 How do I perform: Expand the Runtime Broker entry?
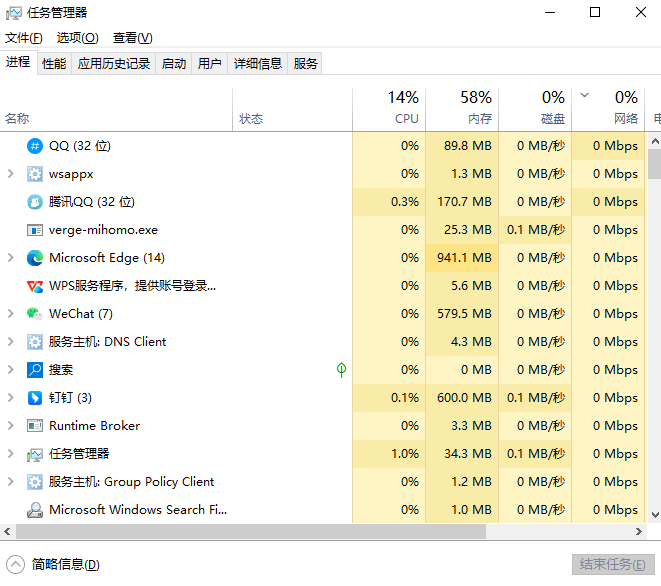click(11, 426)
